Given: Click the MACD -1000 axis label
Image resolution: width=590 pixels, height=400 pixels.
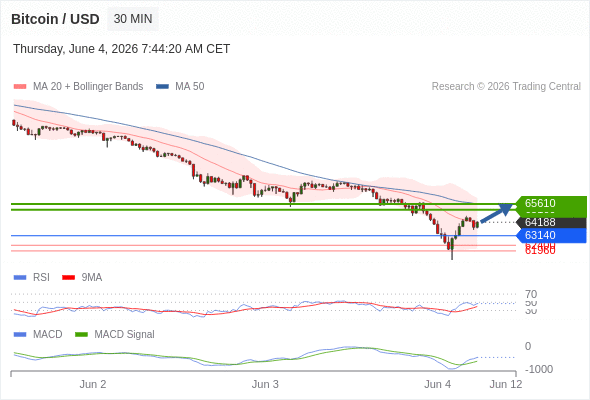Looking at the screenshot, I should click(539, 369).
